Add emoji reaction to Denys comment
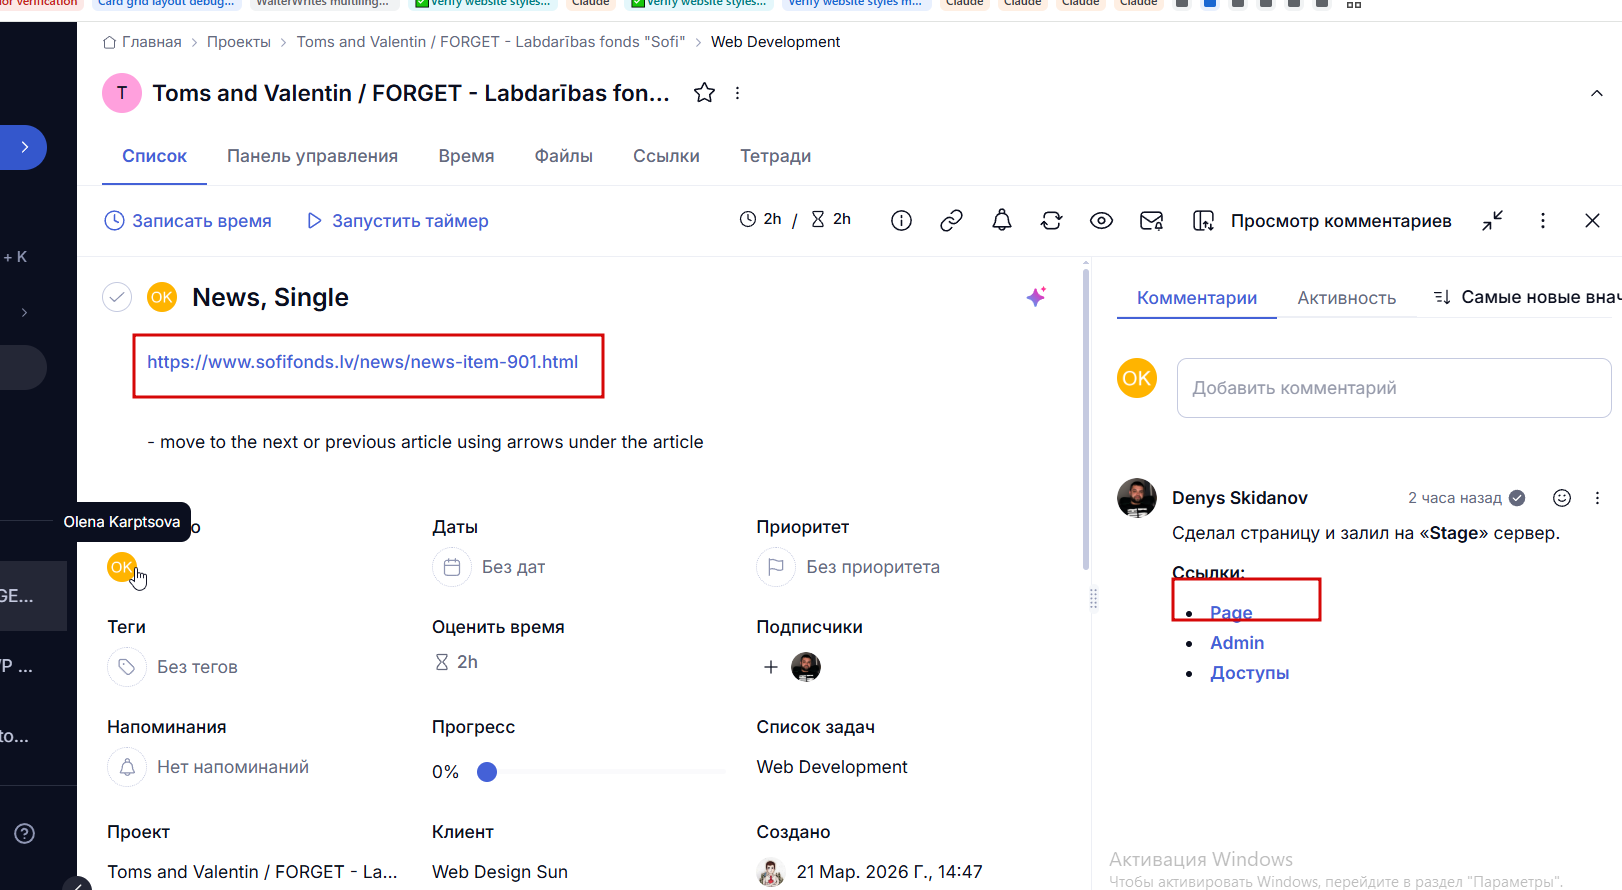Screen dimensions: 1622x890 1562,498
